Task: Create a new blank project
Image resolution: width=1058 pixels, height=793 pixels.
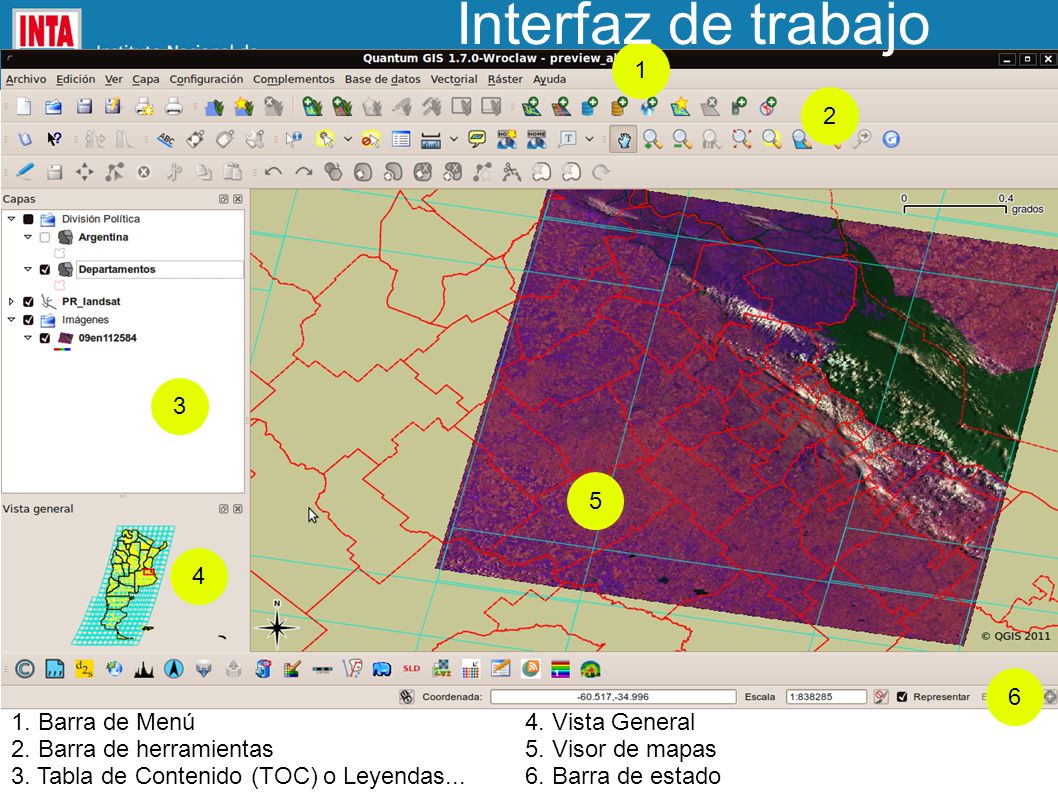Action: pyautogui.click(x=24, y=107)
